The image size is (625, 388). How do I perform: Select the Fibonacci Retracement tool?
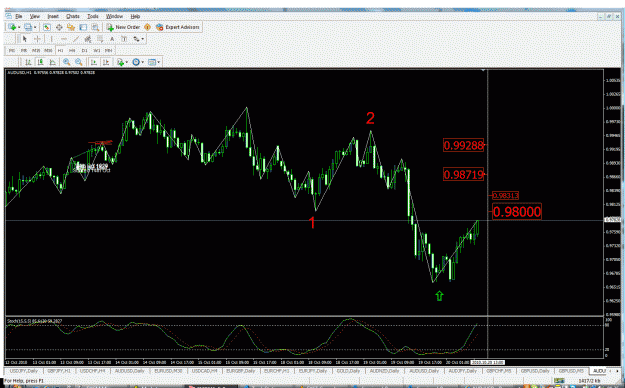pyautogui.click(x=100, y=39)
